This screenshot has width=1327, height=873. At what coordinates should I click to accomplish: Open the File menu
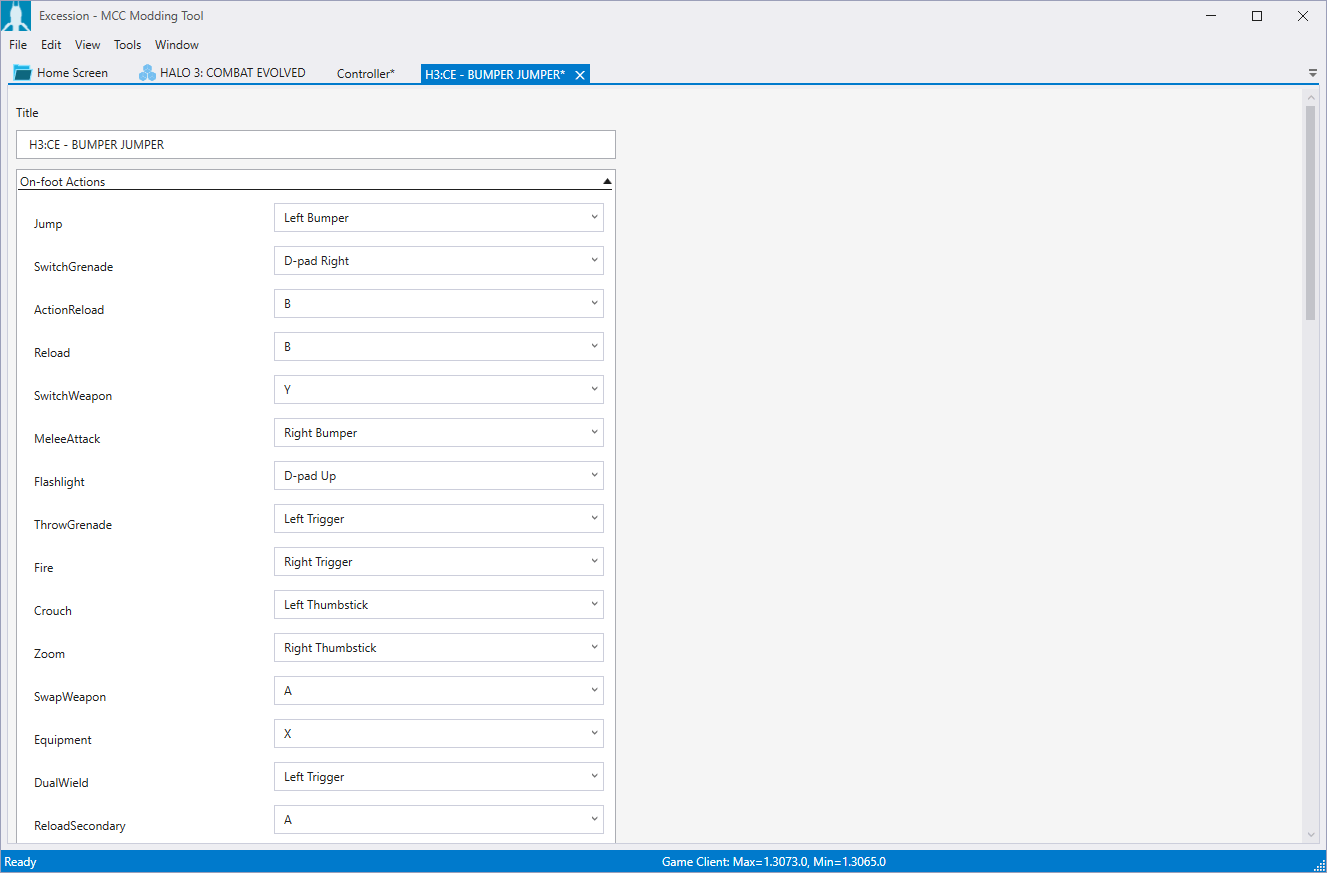tap(18, 45)
